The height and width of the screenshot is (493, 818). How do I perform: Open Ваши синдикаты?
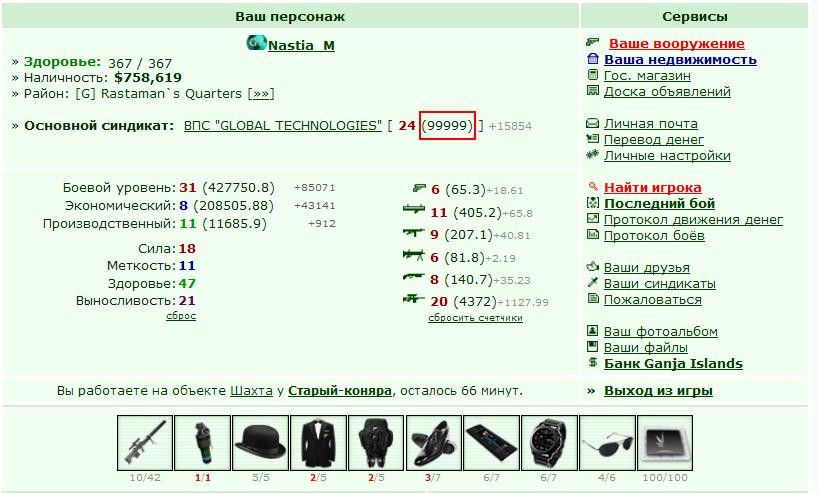click(660, 284)
